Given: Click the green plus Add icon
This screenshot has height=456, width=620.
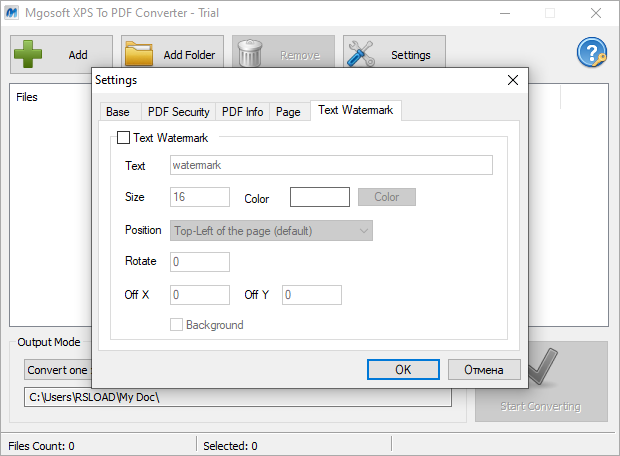Looking at the screenshot, I should coord(28,54).
